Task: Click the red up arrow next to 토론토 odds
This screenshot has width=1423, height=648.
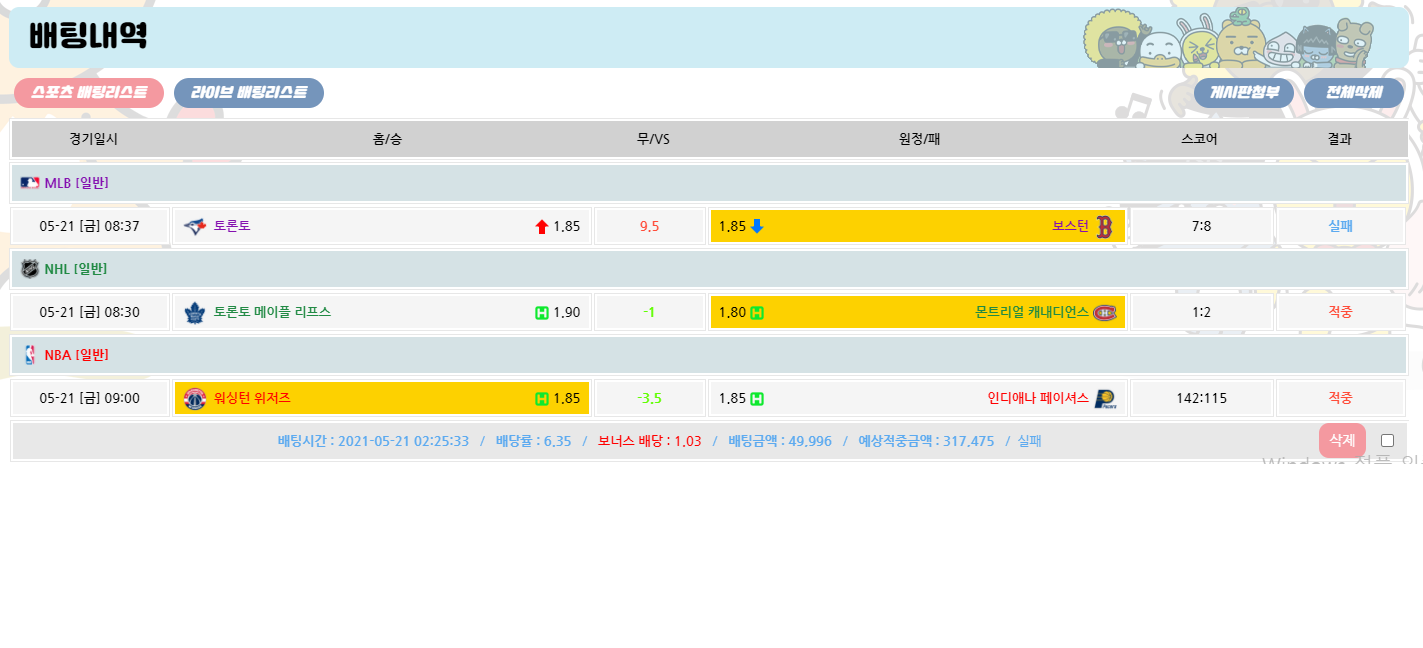Action: (x=542, y=227)
